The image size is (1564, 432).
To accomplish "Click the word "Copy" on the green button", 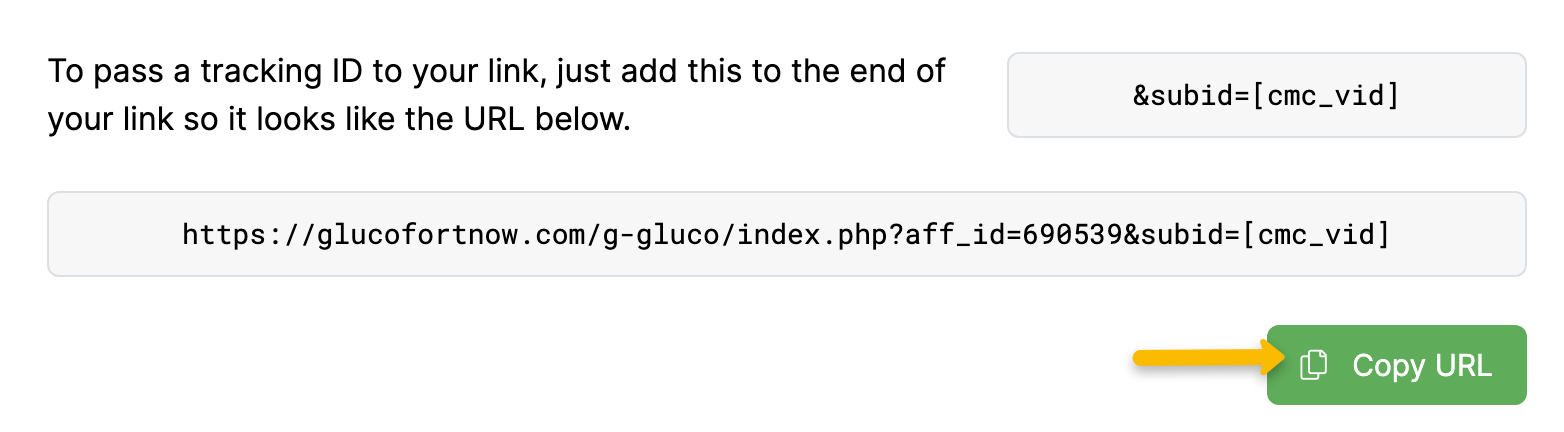I will tap(1387, 366).
